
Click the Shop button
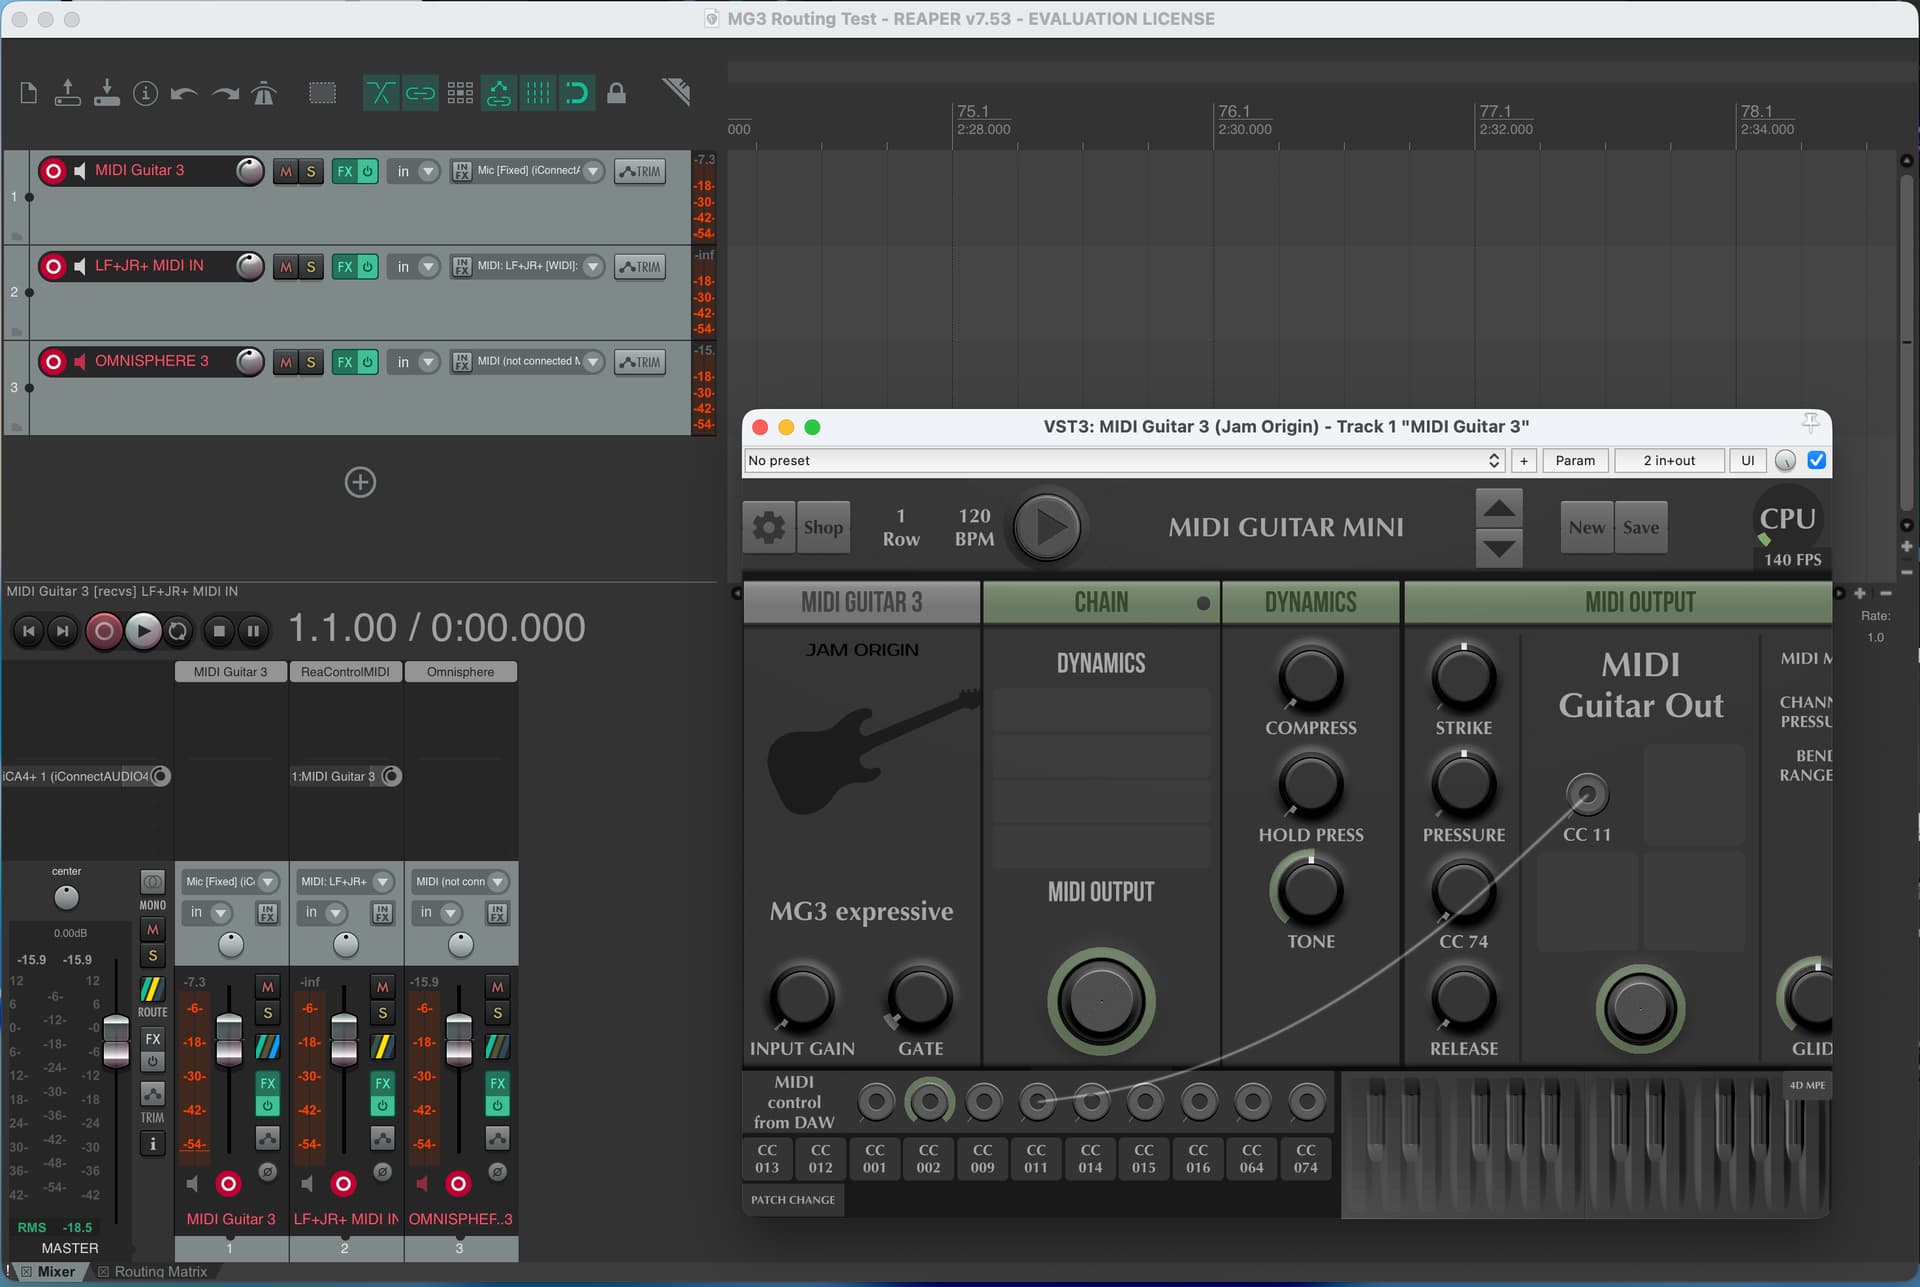click(x=823, y=527)
